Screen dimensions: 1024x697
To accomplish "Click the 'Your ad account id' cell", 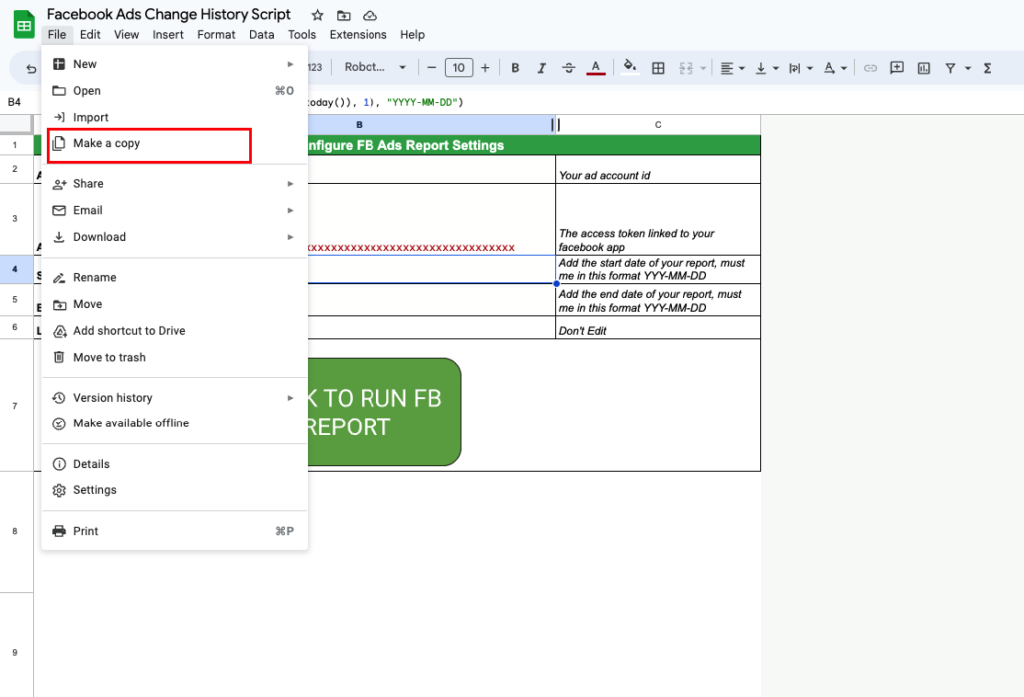I will [x=658, y=169].
